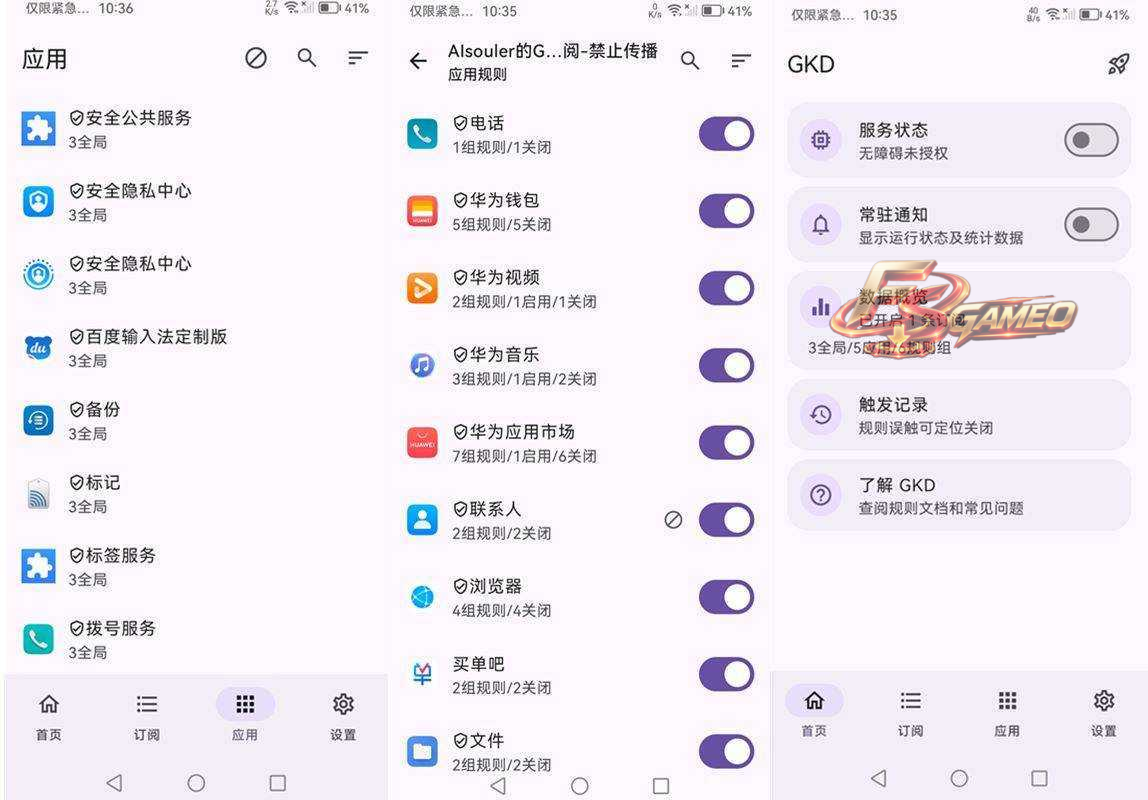Select 备份 3全局 list entry
1148x800 pixels.
click(195, 421)
